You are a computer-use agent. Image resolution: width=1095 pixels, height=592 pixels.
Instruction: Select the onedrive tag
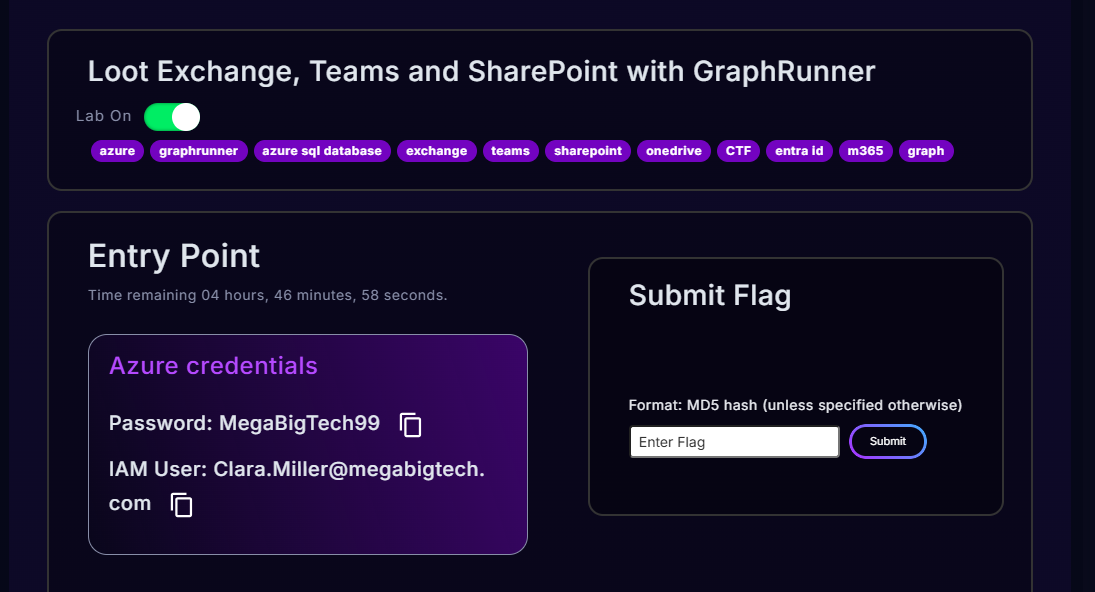point(674,151)
